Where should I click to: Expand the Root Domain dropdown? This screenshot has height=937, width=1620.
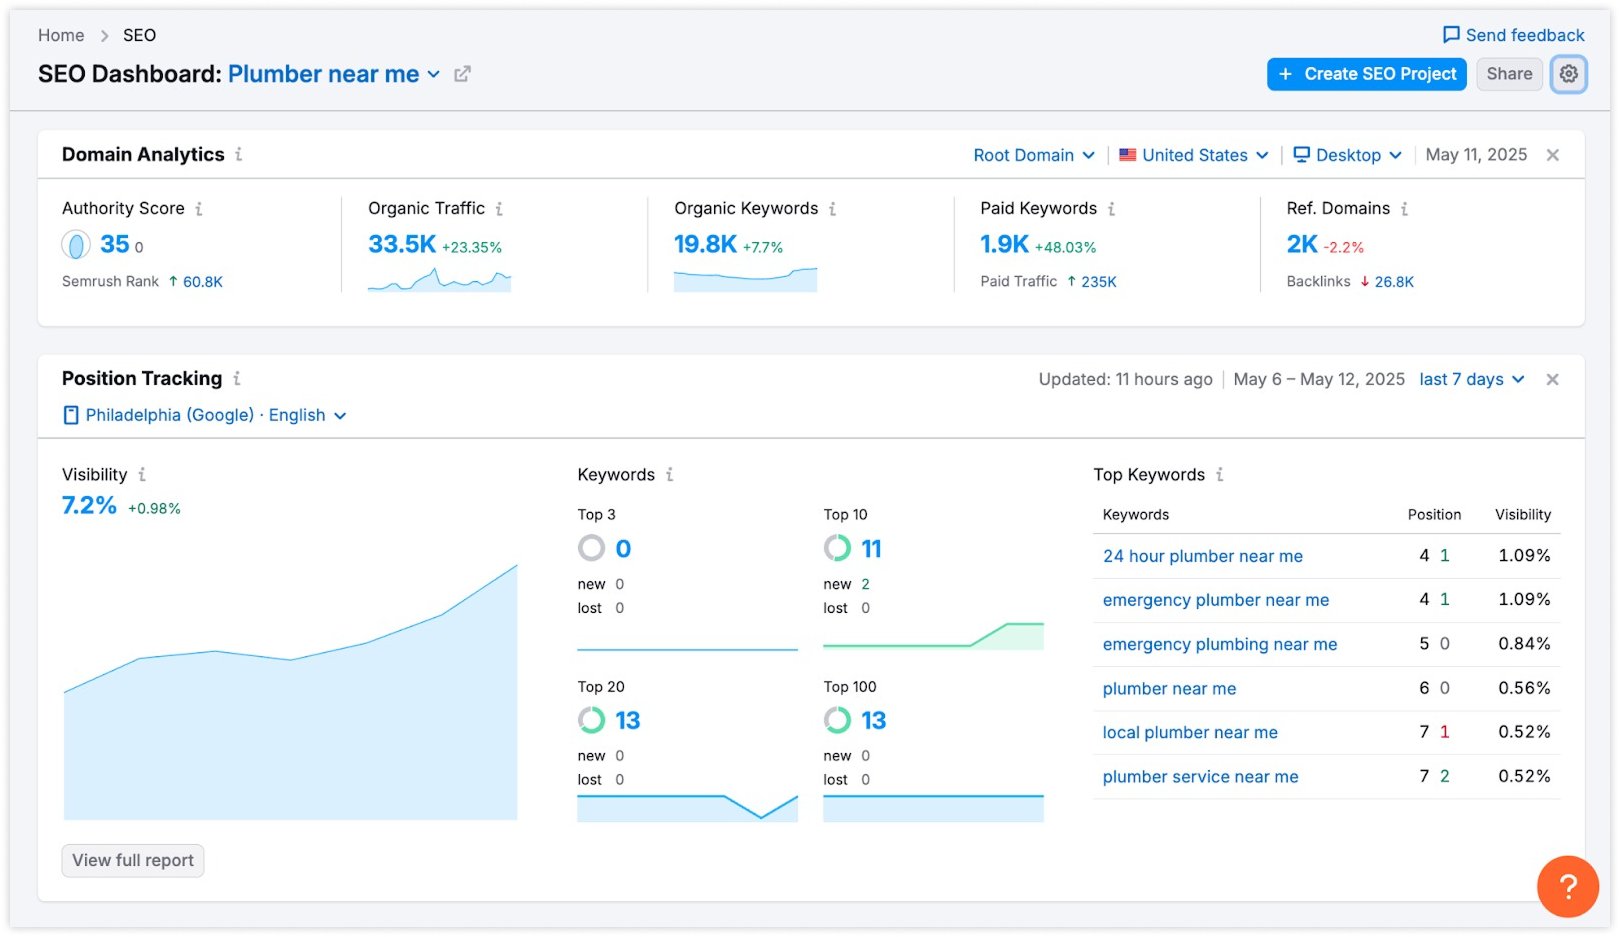click(1034, 155)
